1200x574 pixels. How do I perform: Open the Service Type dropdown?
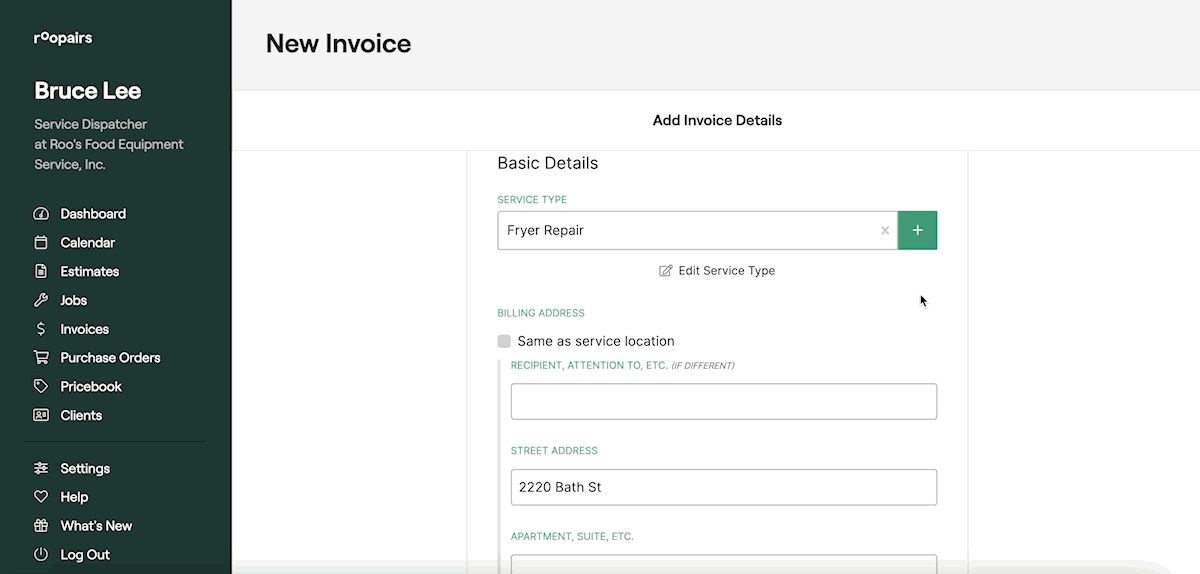point(685,231)
